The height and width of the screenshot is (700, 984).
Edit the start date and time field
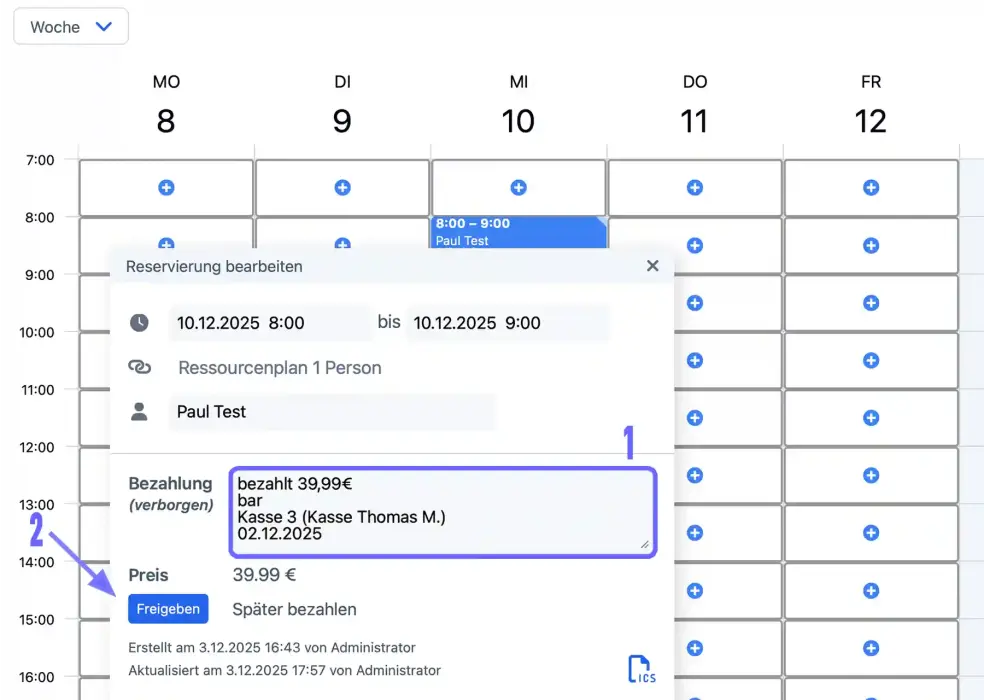pyautogui.click(x=268, y=323)
